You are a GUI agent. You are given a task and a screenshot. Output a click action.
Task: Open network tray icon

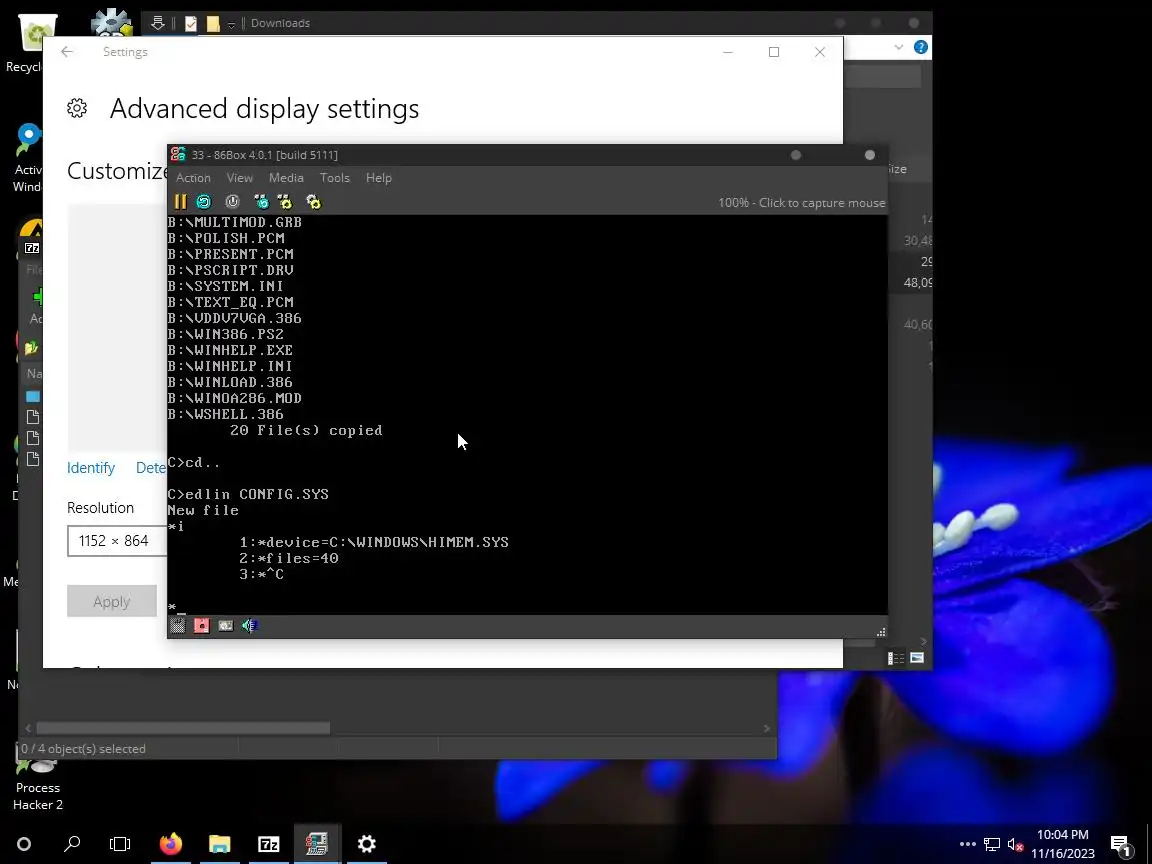coord(992,844)
